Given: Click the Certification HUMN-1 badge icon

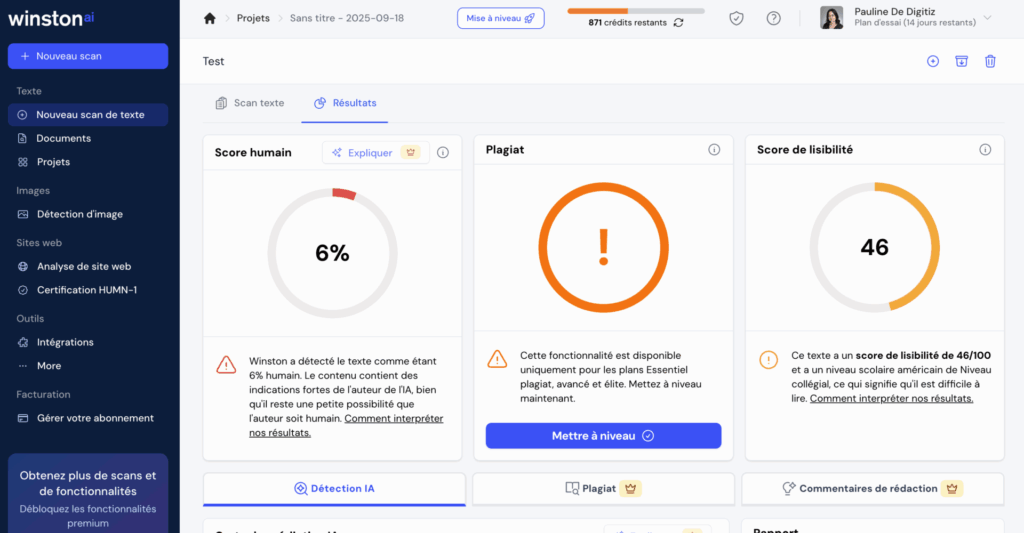Looking at the screenshot, I should tap(23, 290).
